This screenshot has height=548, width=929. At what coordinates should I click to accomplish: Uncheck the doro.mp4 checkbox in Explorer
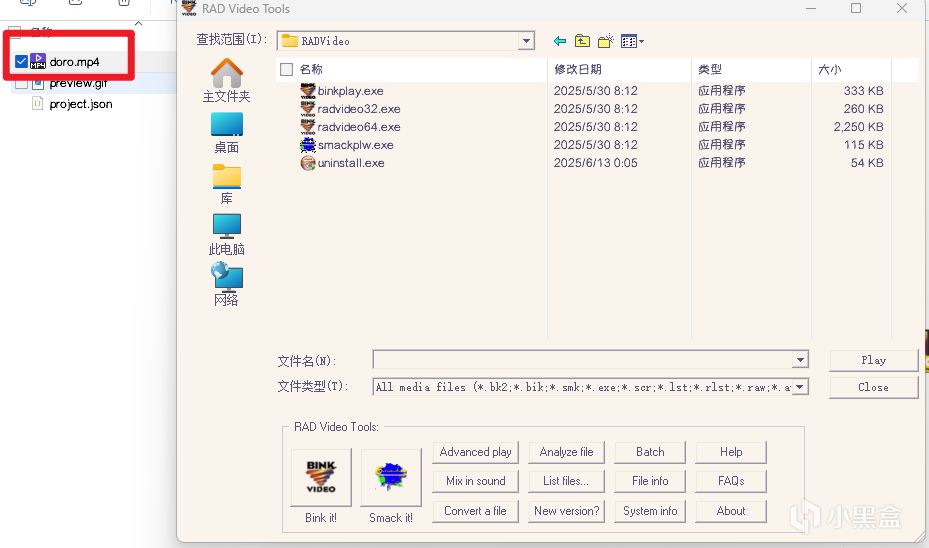click(x=21, y=61)
